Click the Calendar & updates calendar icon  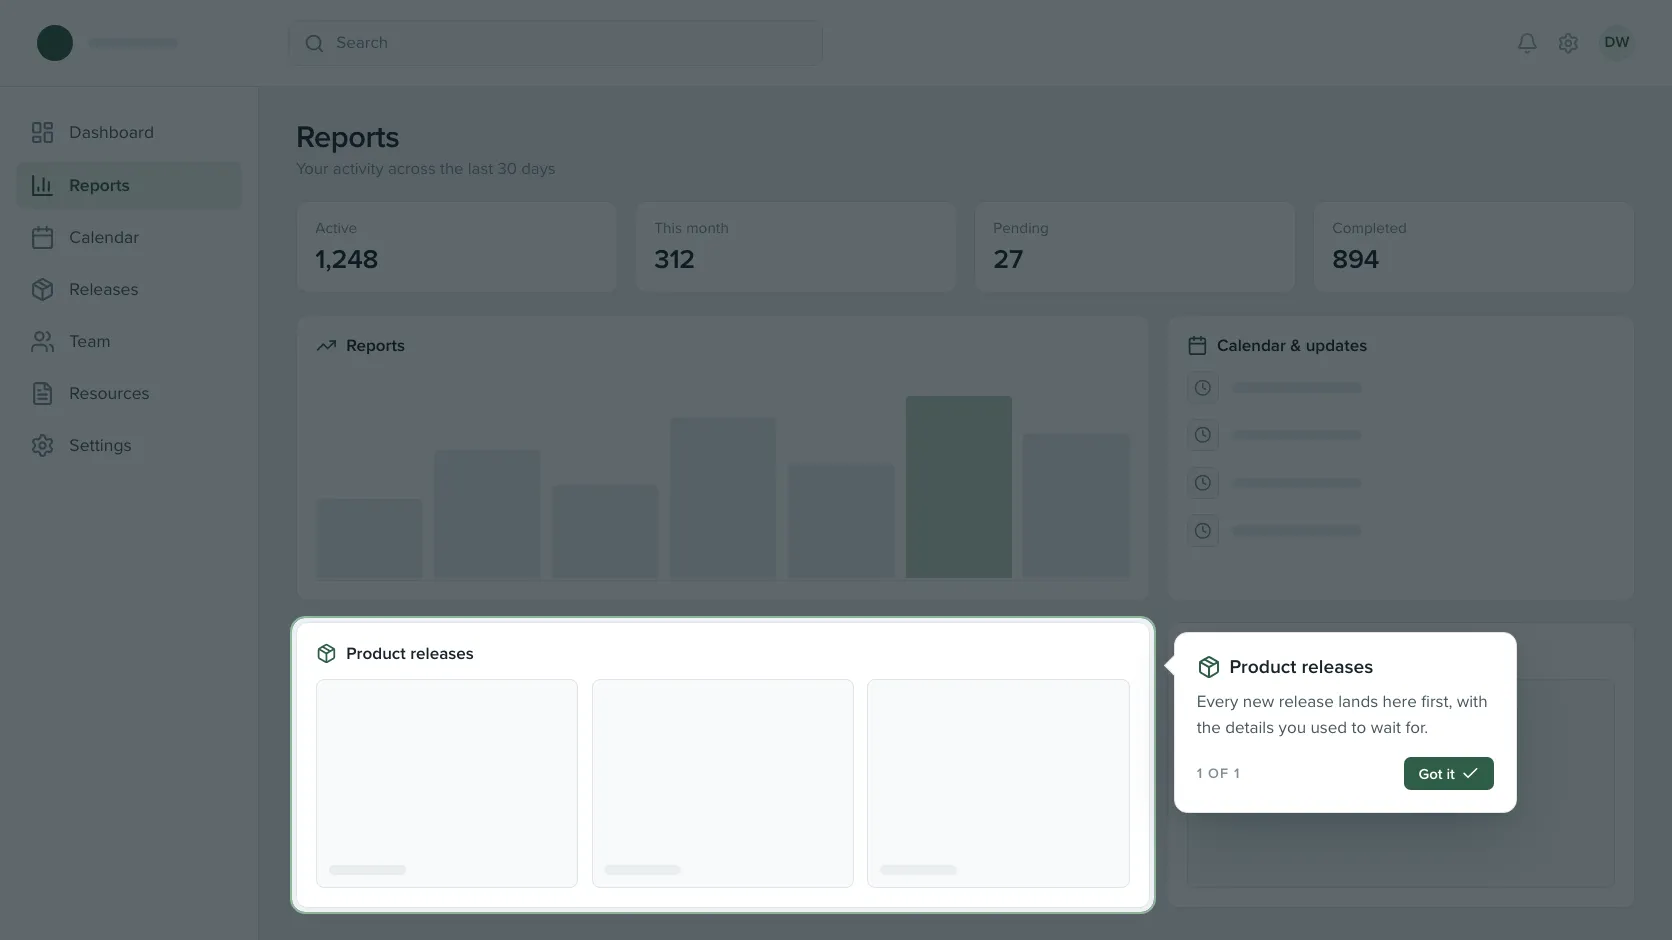click(1197, 346)
